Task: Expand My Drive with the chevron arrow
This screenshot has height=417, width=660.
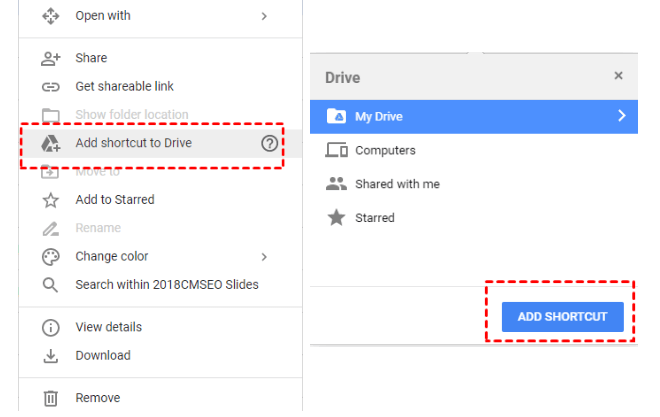Action: coord(622,116)
